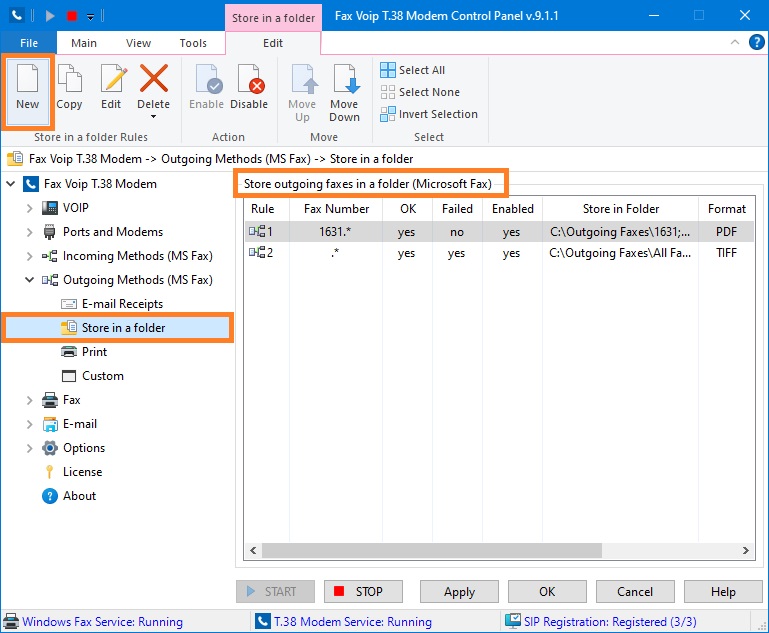
Task: Switch to the Edit ribbon tab
Action: click(x=273, y=43)
